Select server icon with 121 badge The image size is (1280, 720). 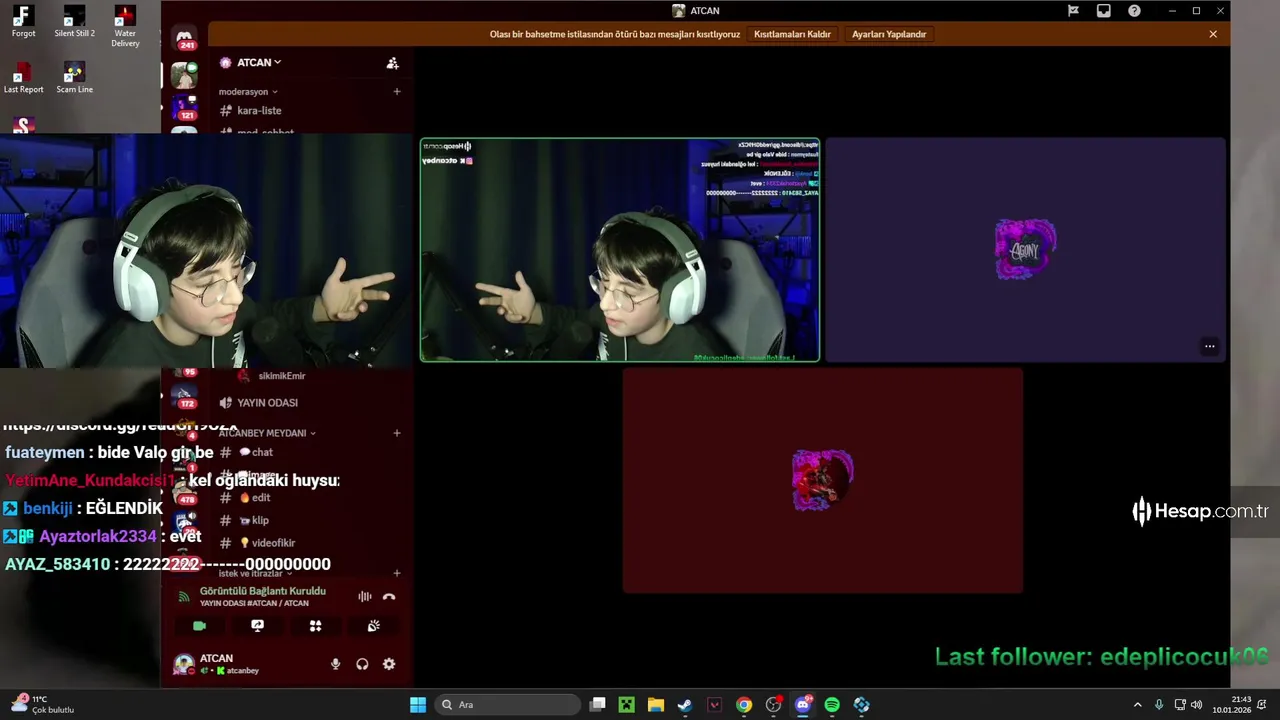(x=184, y=106)
